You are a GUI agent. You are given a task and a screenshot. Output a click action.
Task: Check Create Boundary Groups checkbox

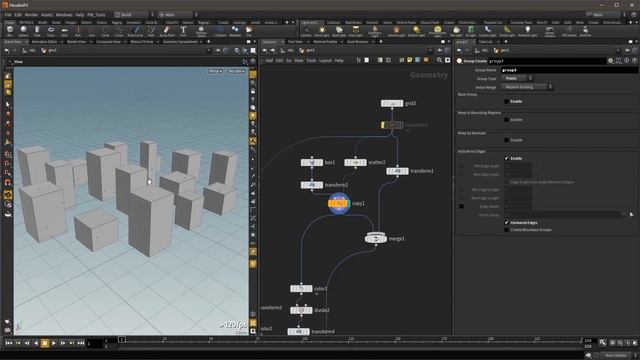507,230
